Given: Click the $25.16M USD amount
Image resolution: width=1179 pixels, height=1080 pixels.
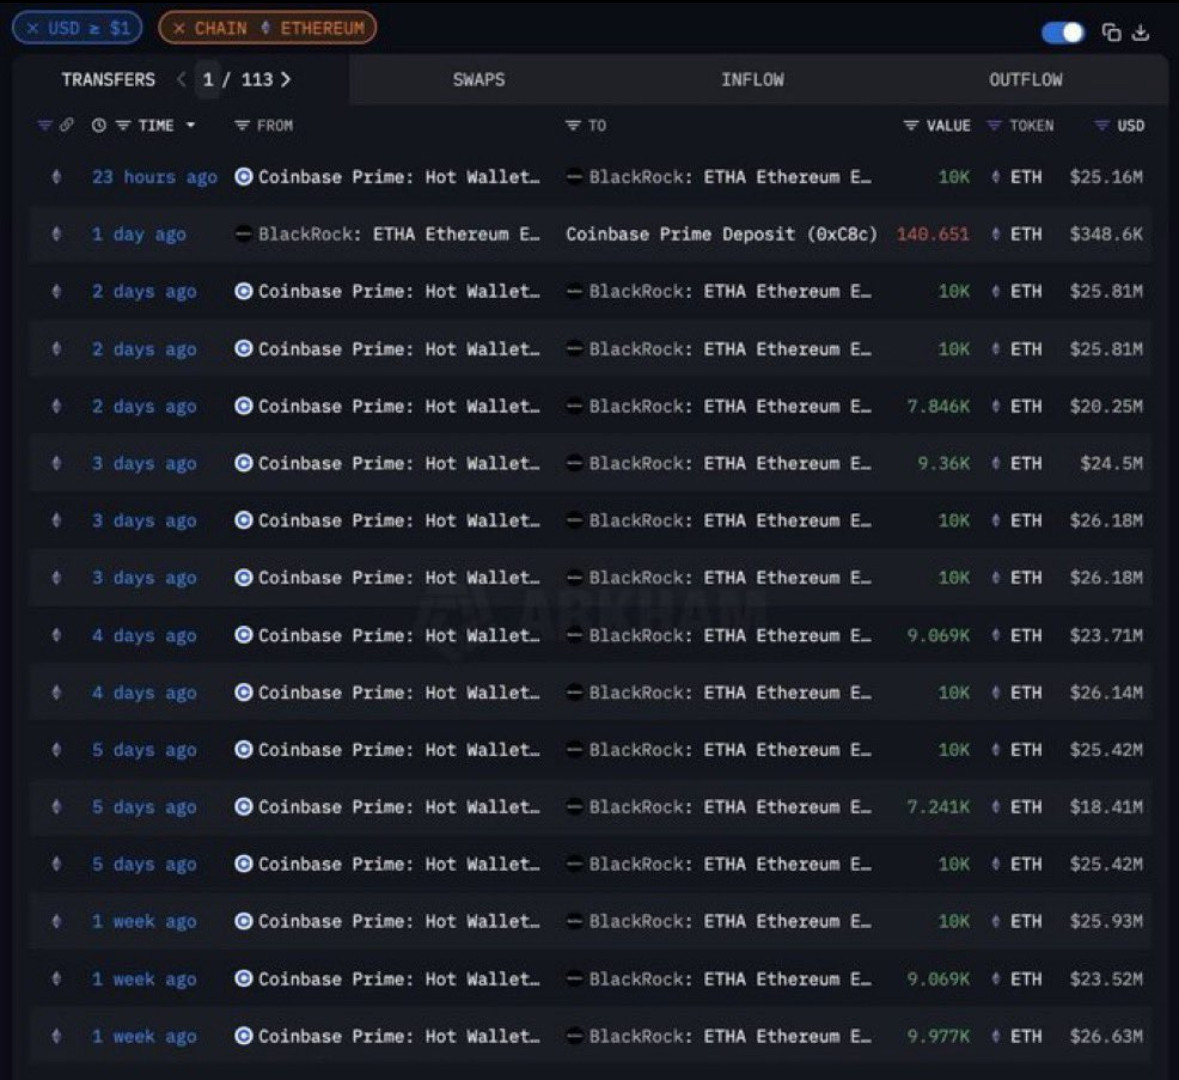Looking at the screenshot, I should tap(1105, 177).
